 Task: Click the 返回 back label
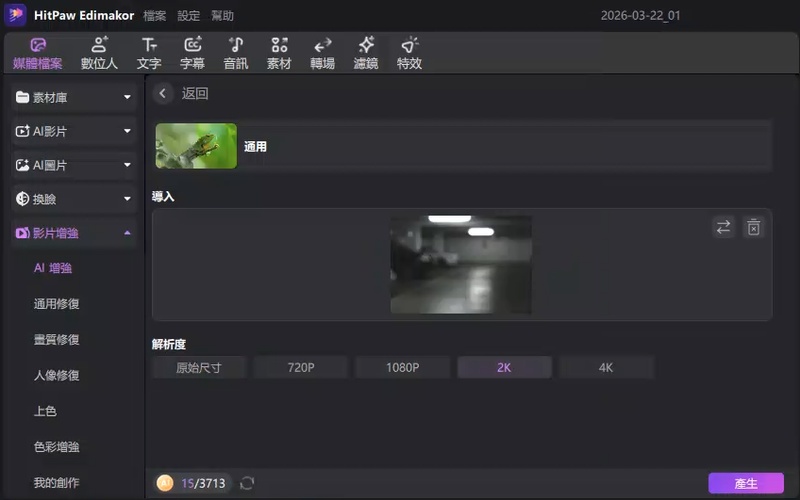195,93
